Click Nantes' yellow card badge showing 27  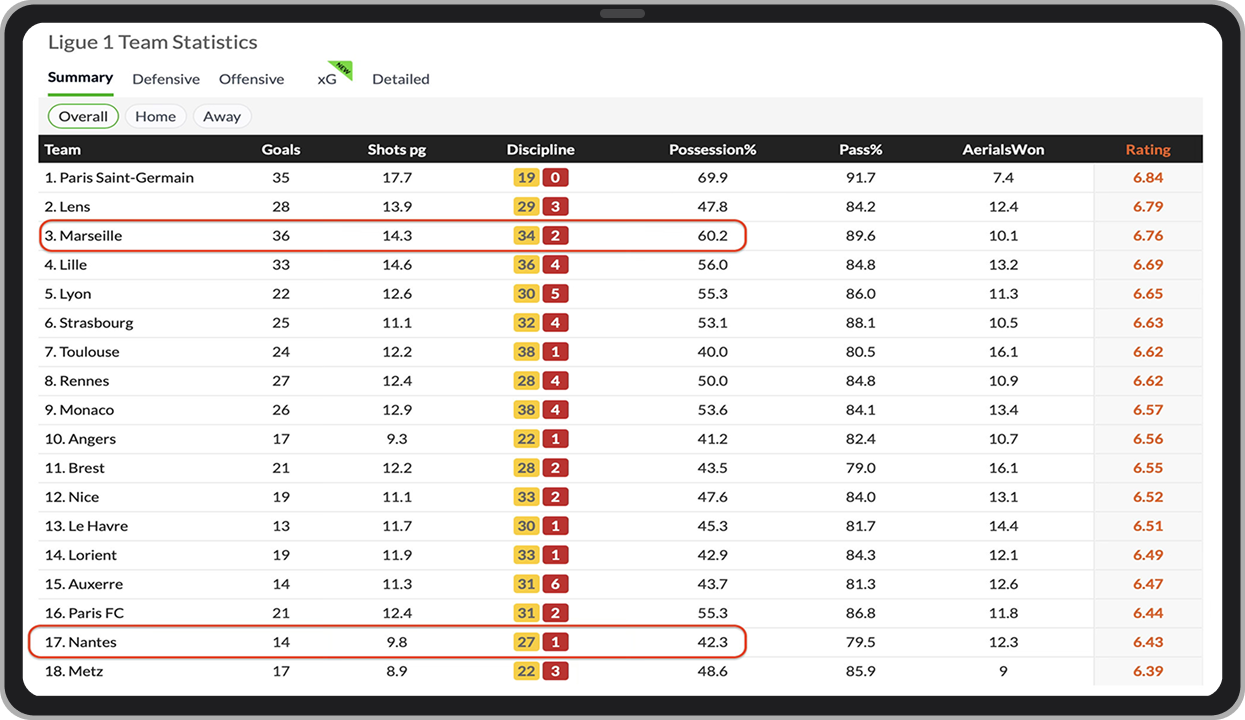526,642
